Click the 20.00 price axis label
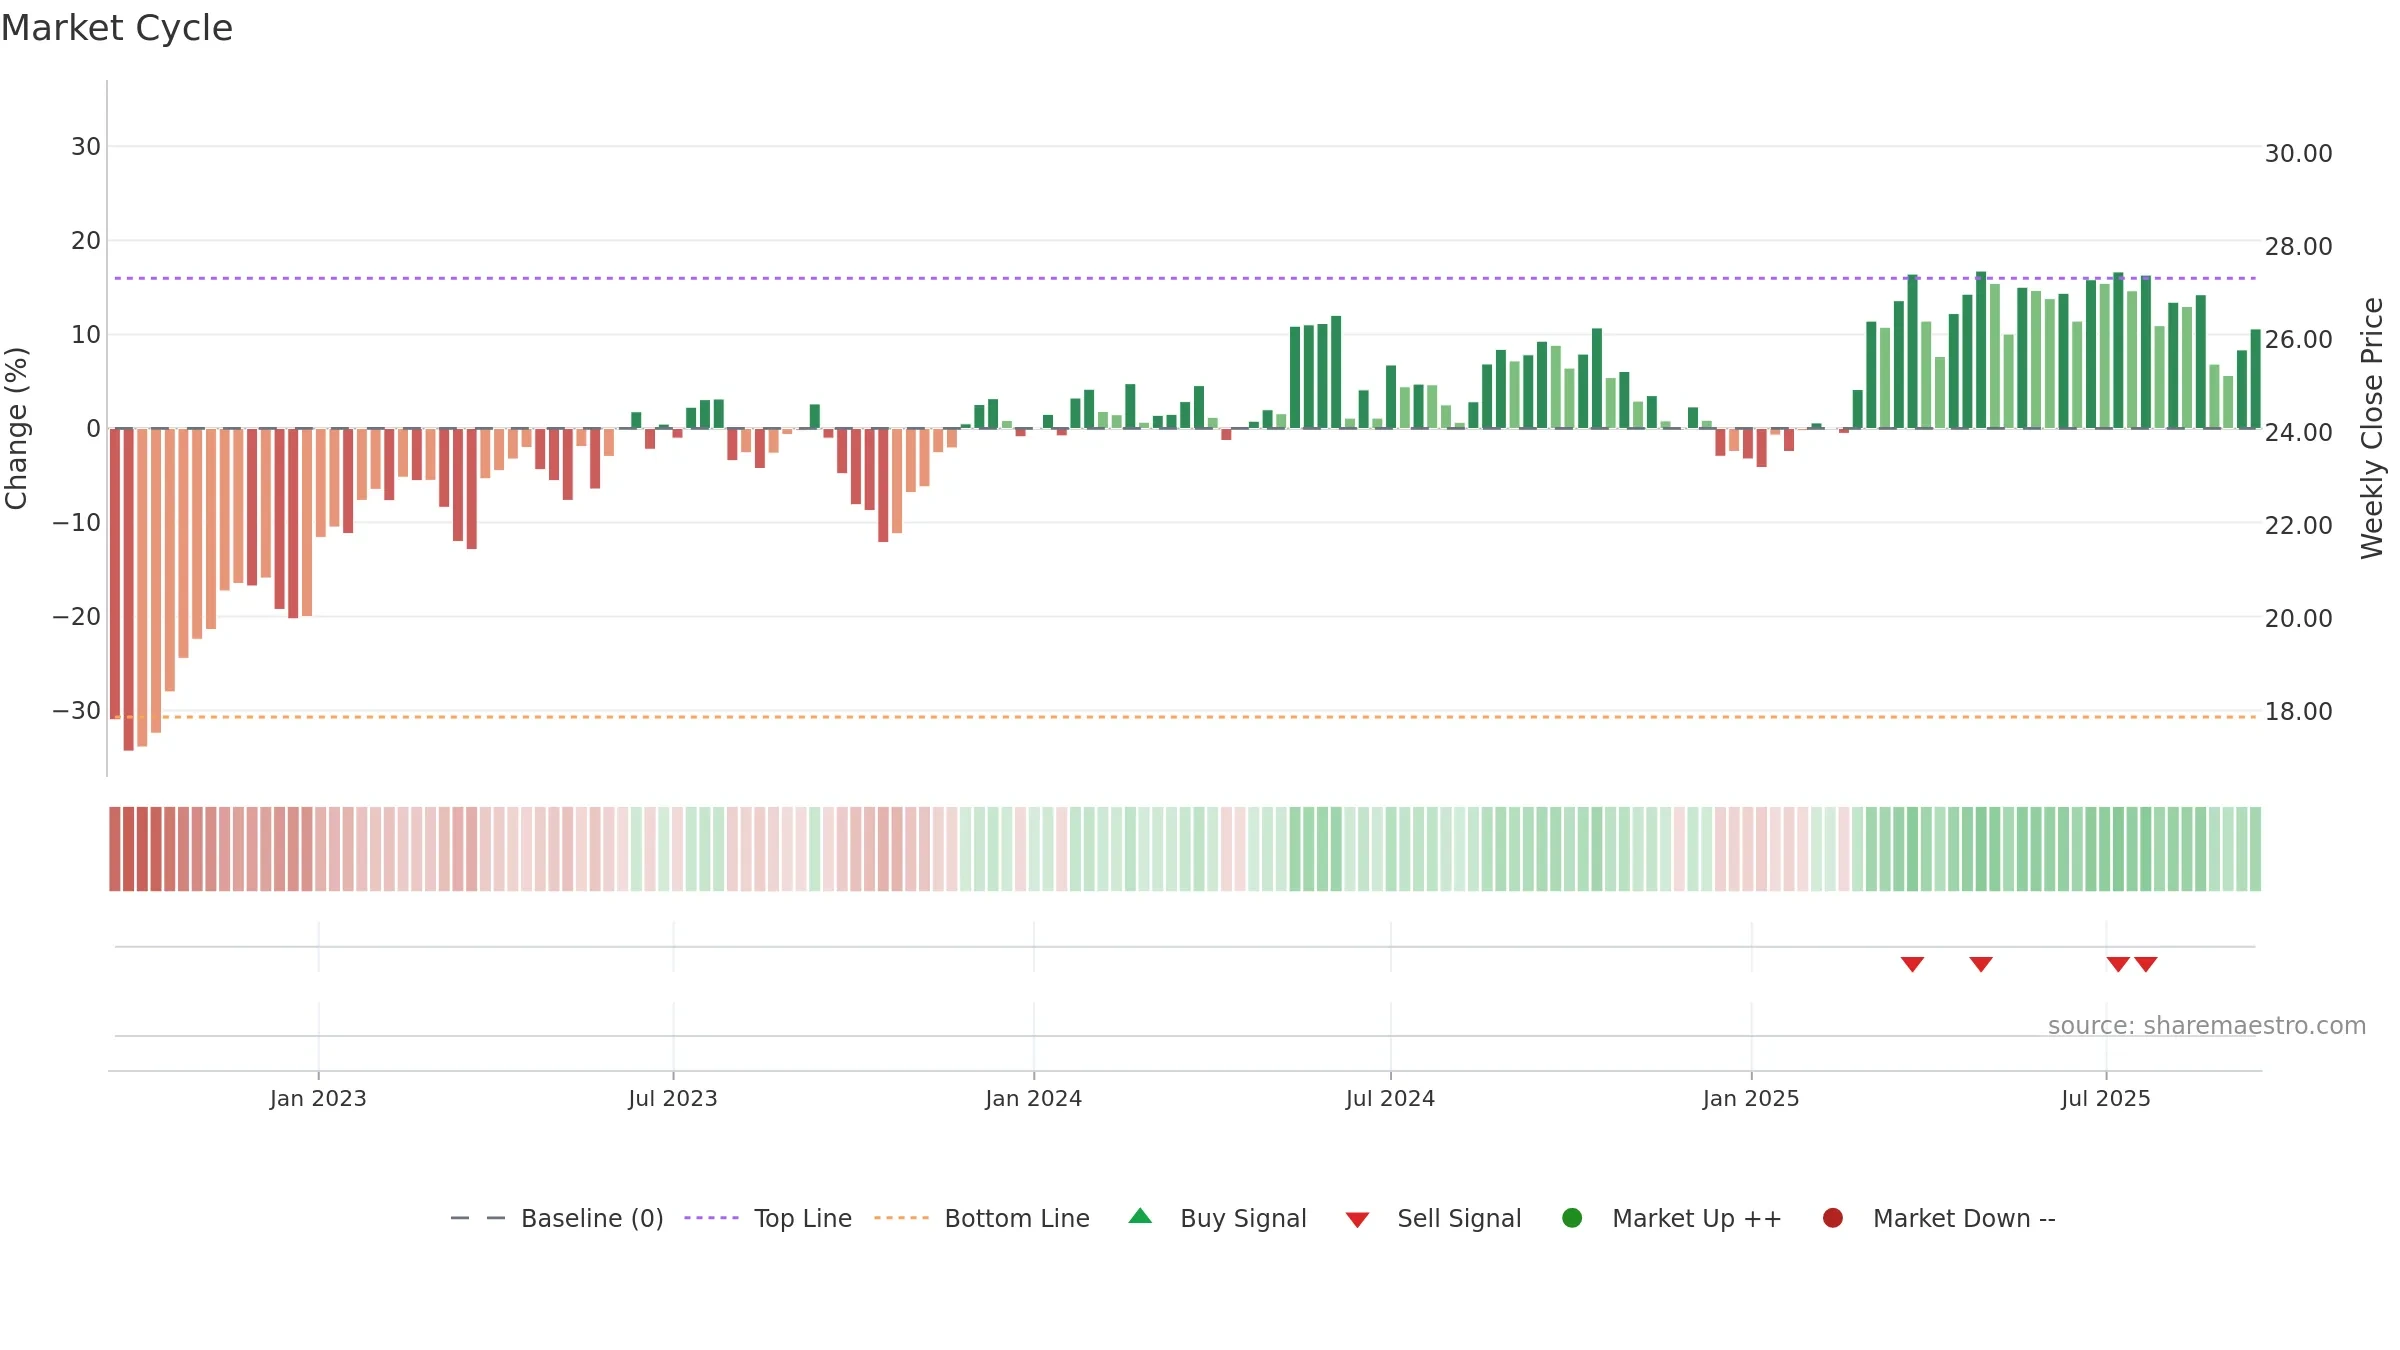Screen dimensions: 2400x1350 2298,618
